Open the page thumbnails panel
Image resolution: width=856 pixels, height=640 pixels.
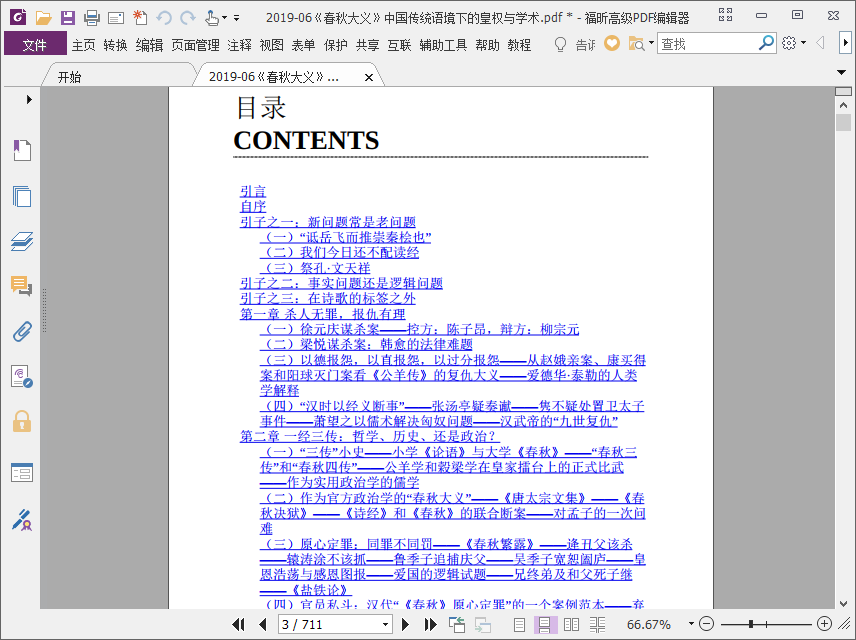click(x=22, y=196)
